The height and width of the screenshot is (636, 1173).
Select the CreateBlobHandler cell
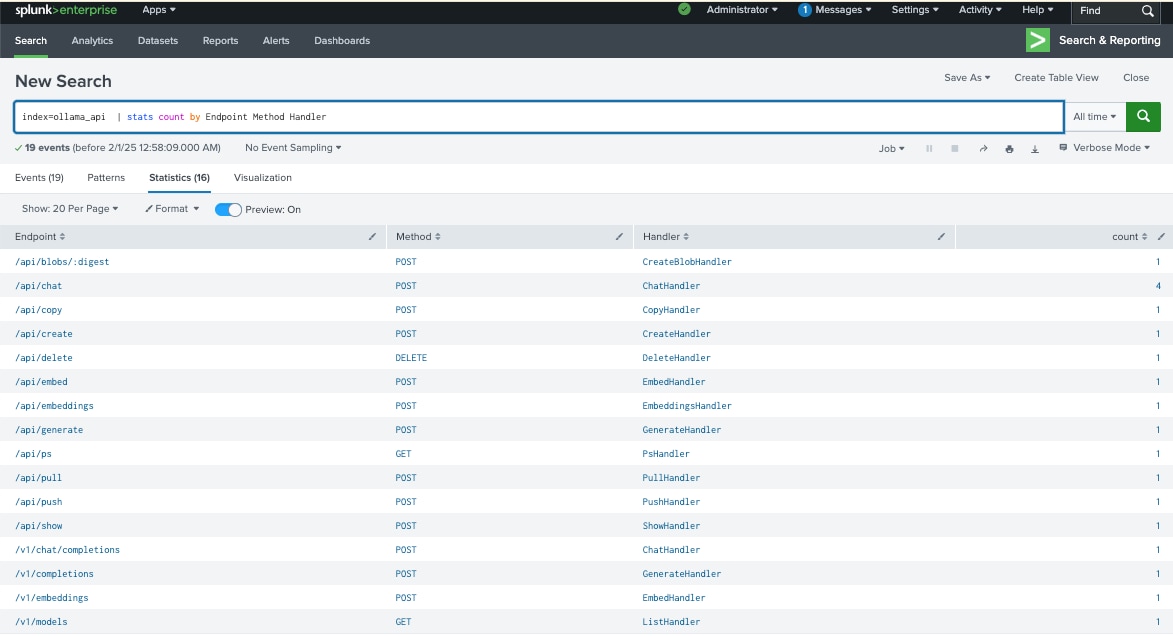point(687,262)
